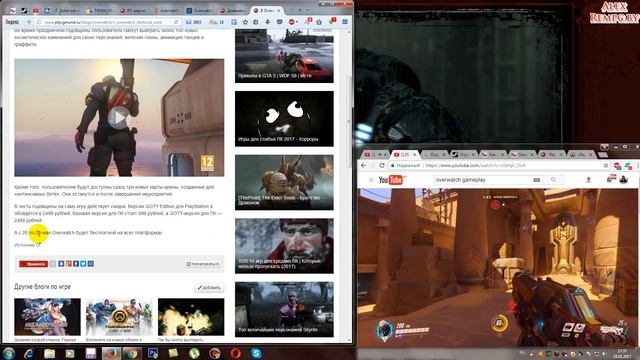
Task: Open the Windows Start button
Action: pos(9,353)
